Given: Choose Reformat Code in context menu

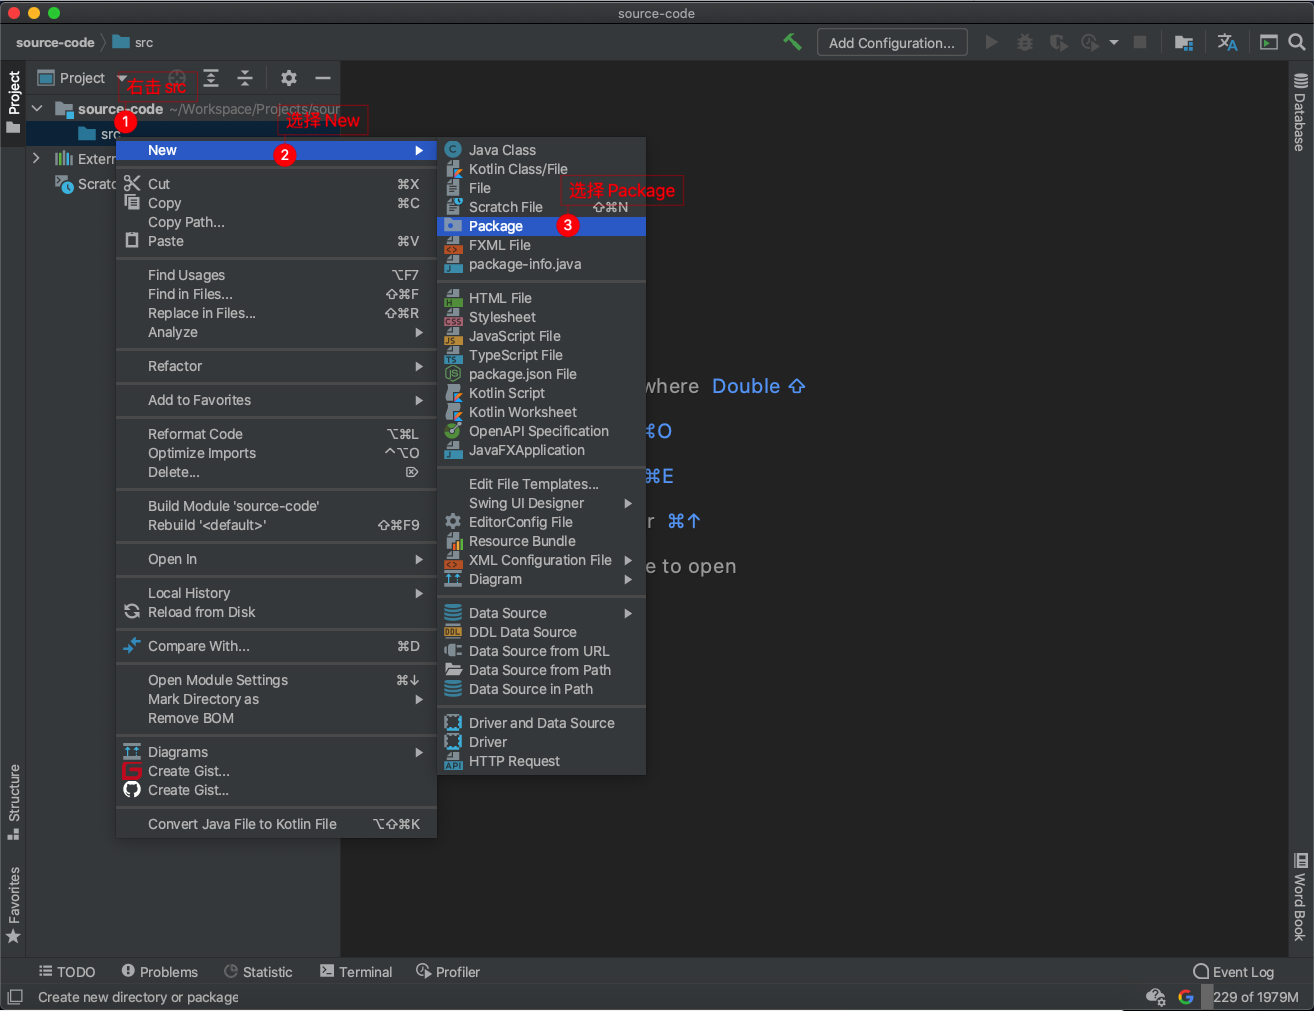Looking at the screenshot, I should (277, 434).
